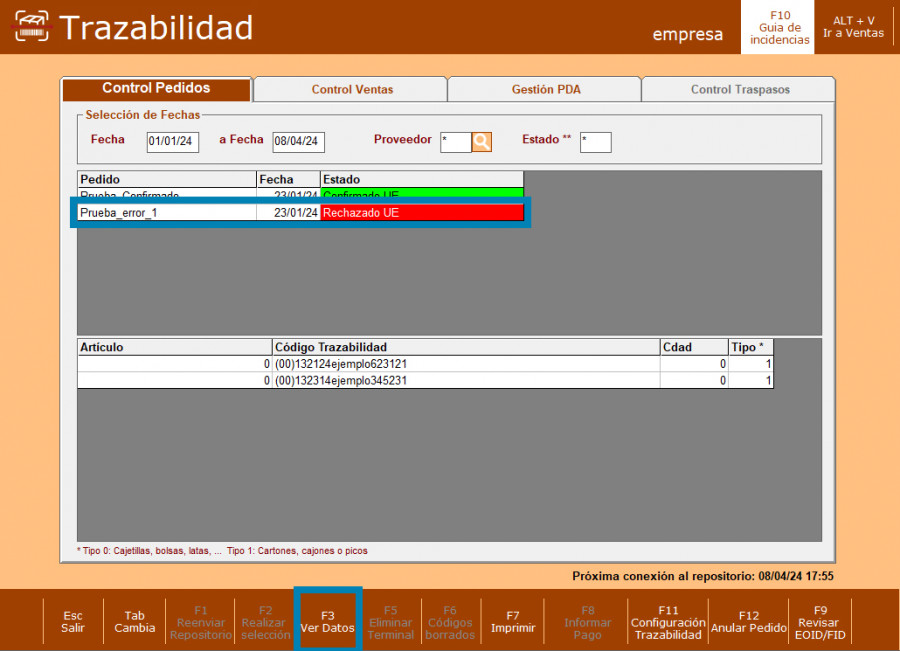Select the Control Traspasos tab
Screen dimensions: 900x651
click(x=740, y=90)
